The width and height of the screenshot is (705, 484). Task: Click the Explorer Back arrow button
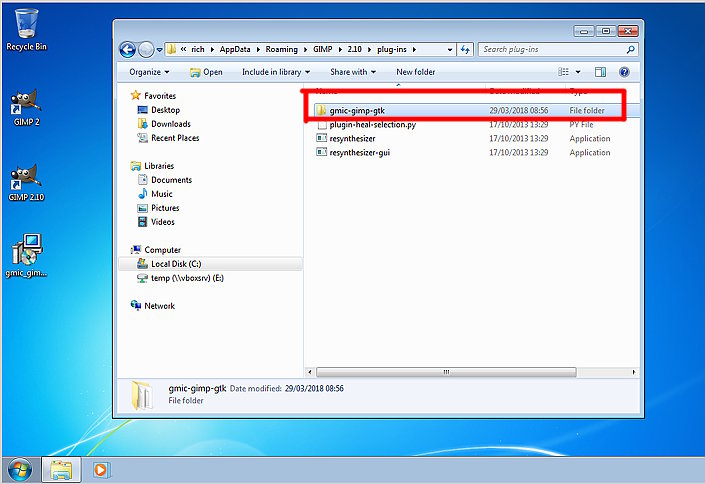(128, 49)
